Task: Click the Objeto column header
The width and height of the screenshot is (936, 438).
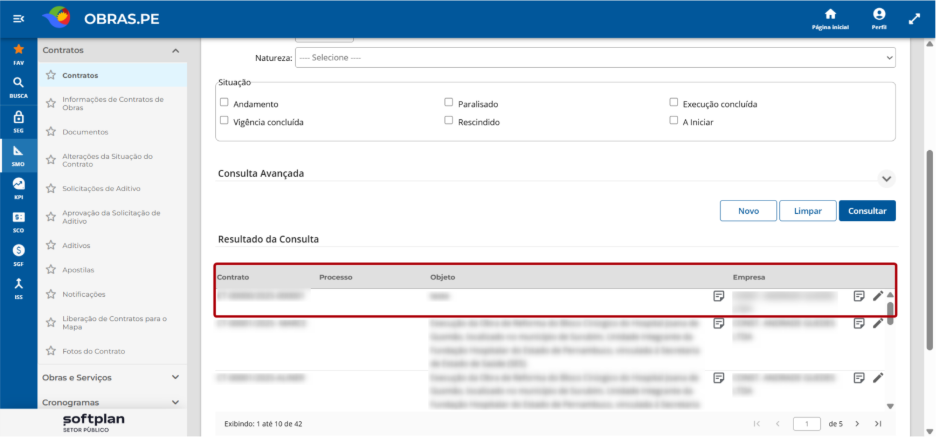Action: 442,277
